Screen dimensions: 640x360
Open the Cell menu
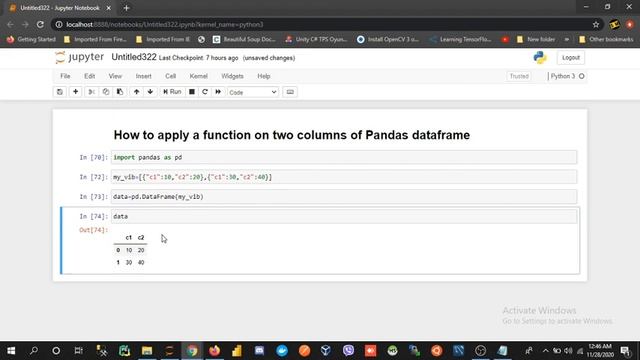pyautogui.click(x=170, y=76)
